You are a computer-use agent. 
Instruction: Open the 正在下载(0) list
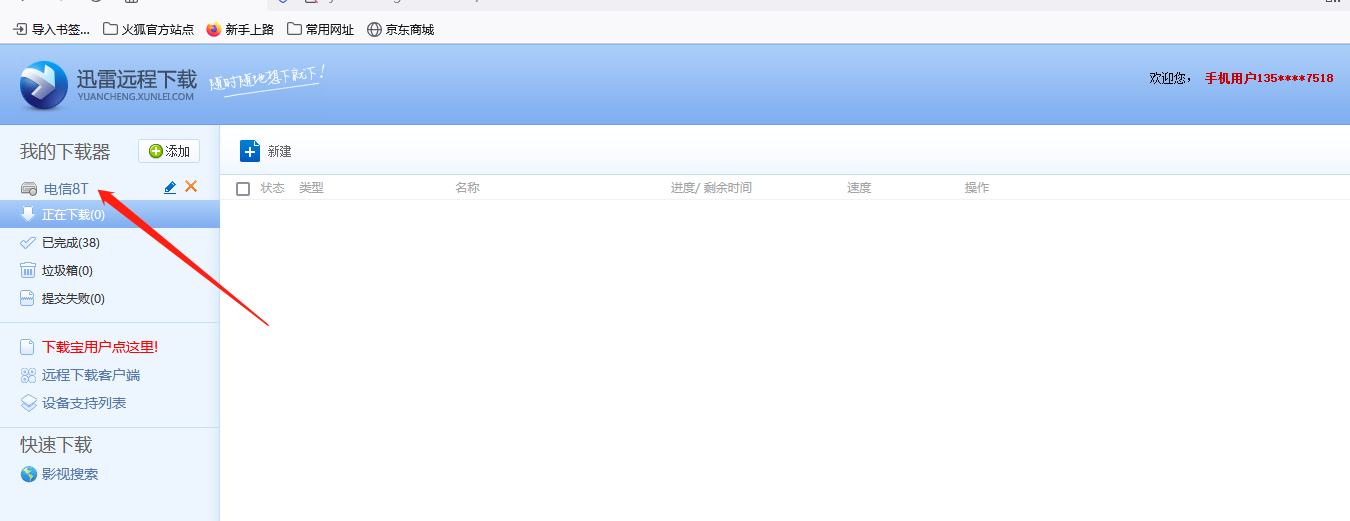click(x=72, y=215)
